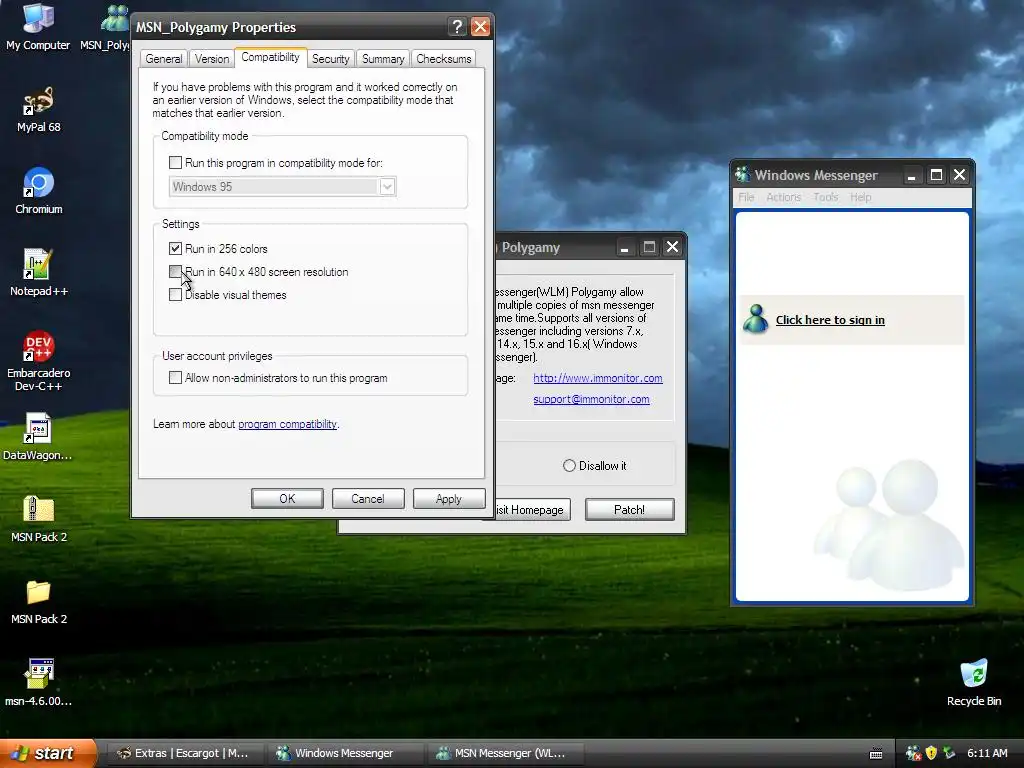Click the yellow security shield tray icon
1024x768 pixels.
[x=931, y=753]
